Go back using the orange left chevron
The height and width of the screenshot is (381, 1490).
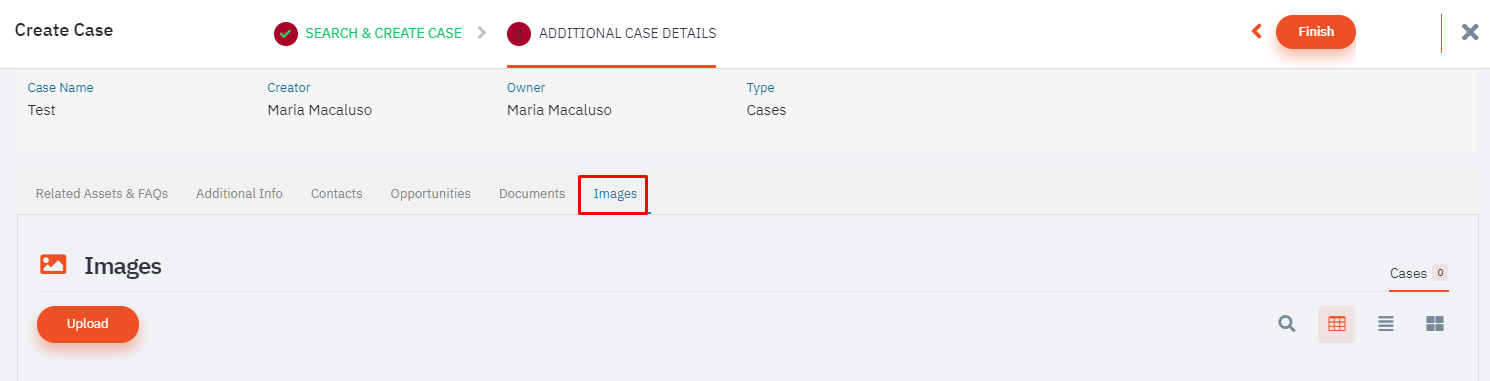coord(1257,32)
